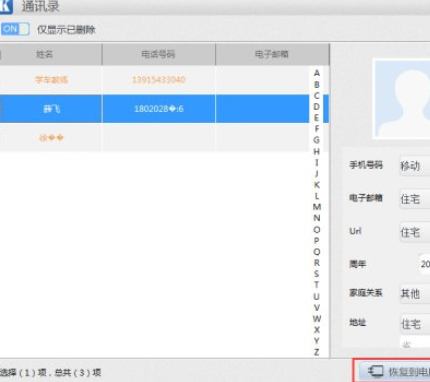Jump to letter Z in index
The height and width of the screenshot is (382, 430).
point(317,352)
